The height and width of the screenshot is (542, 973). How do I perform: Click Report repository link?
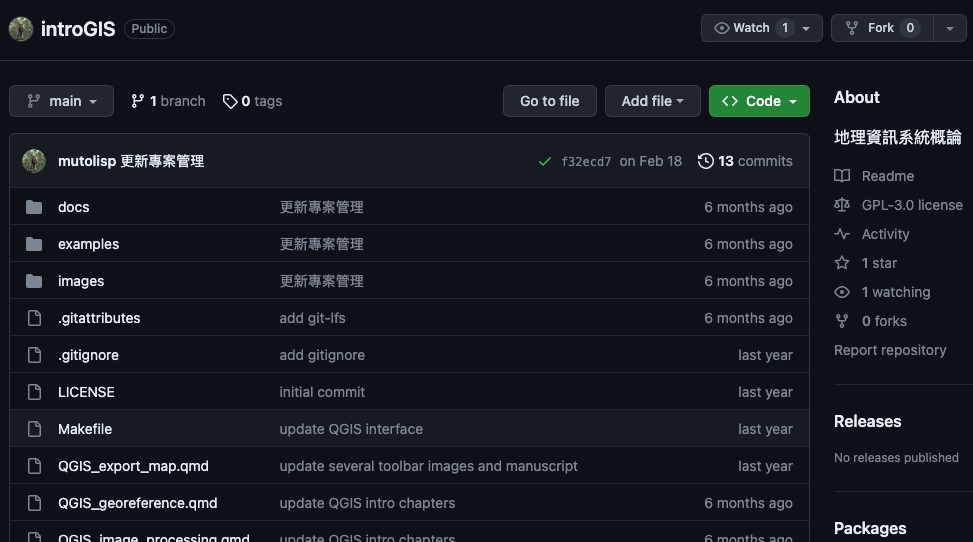tap(890, 350)
